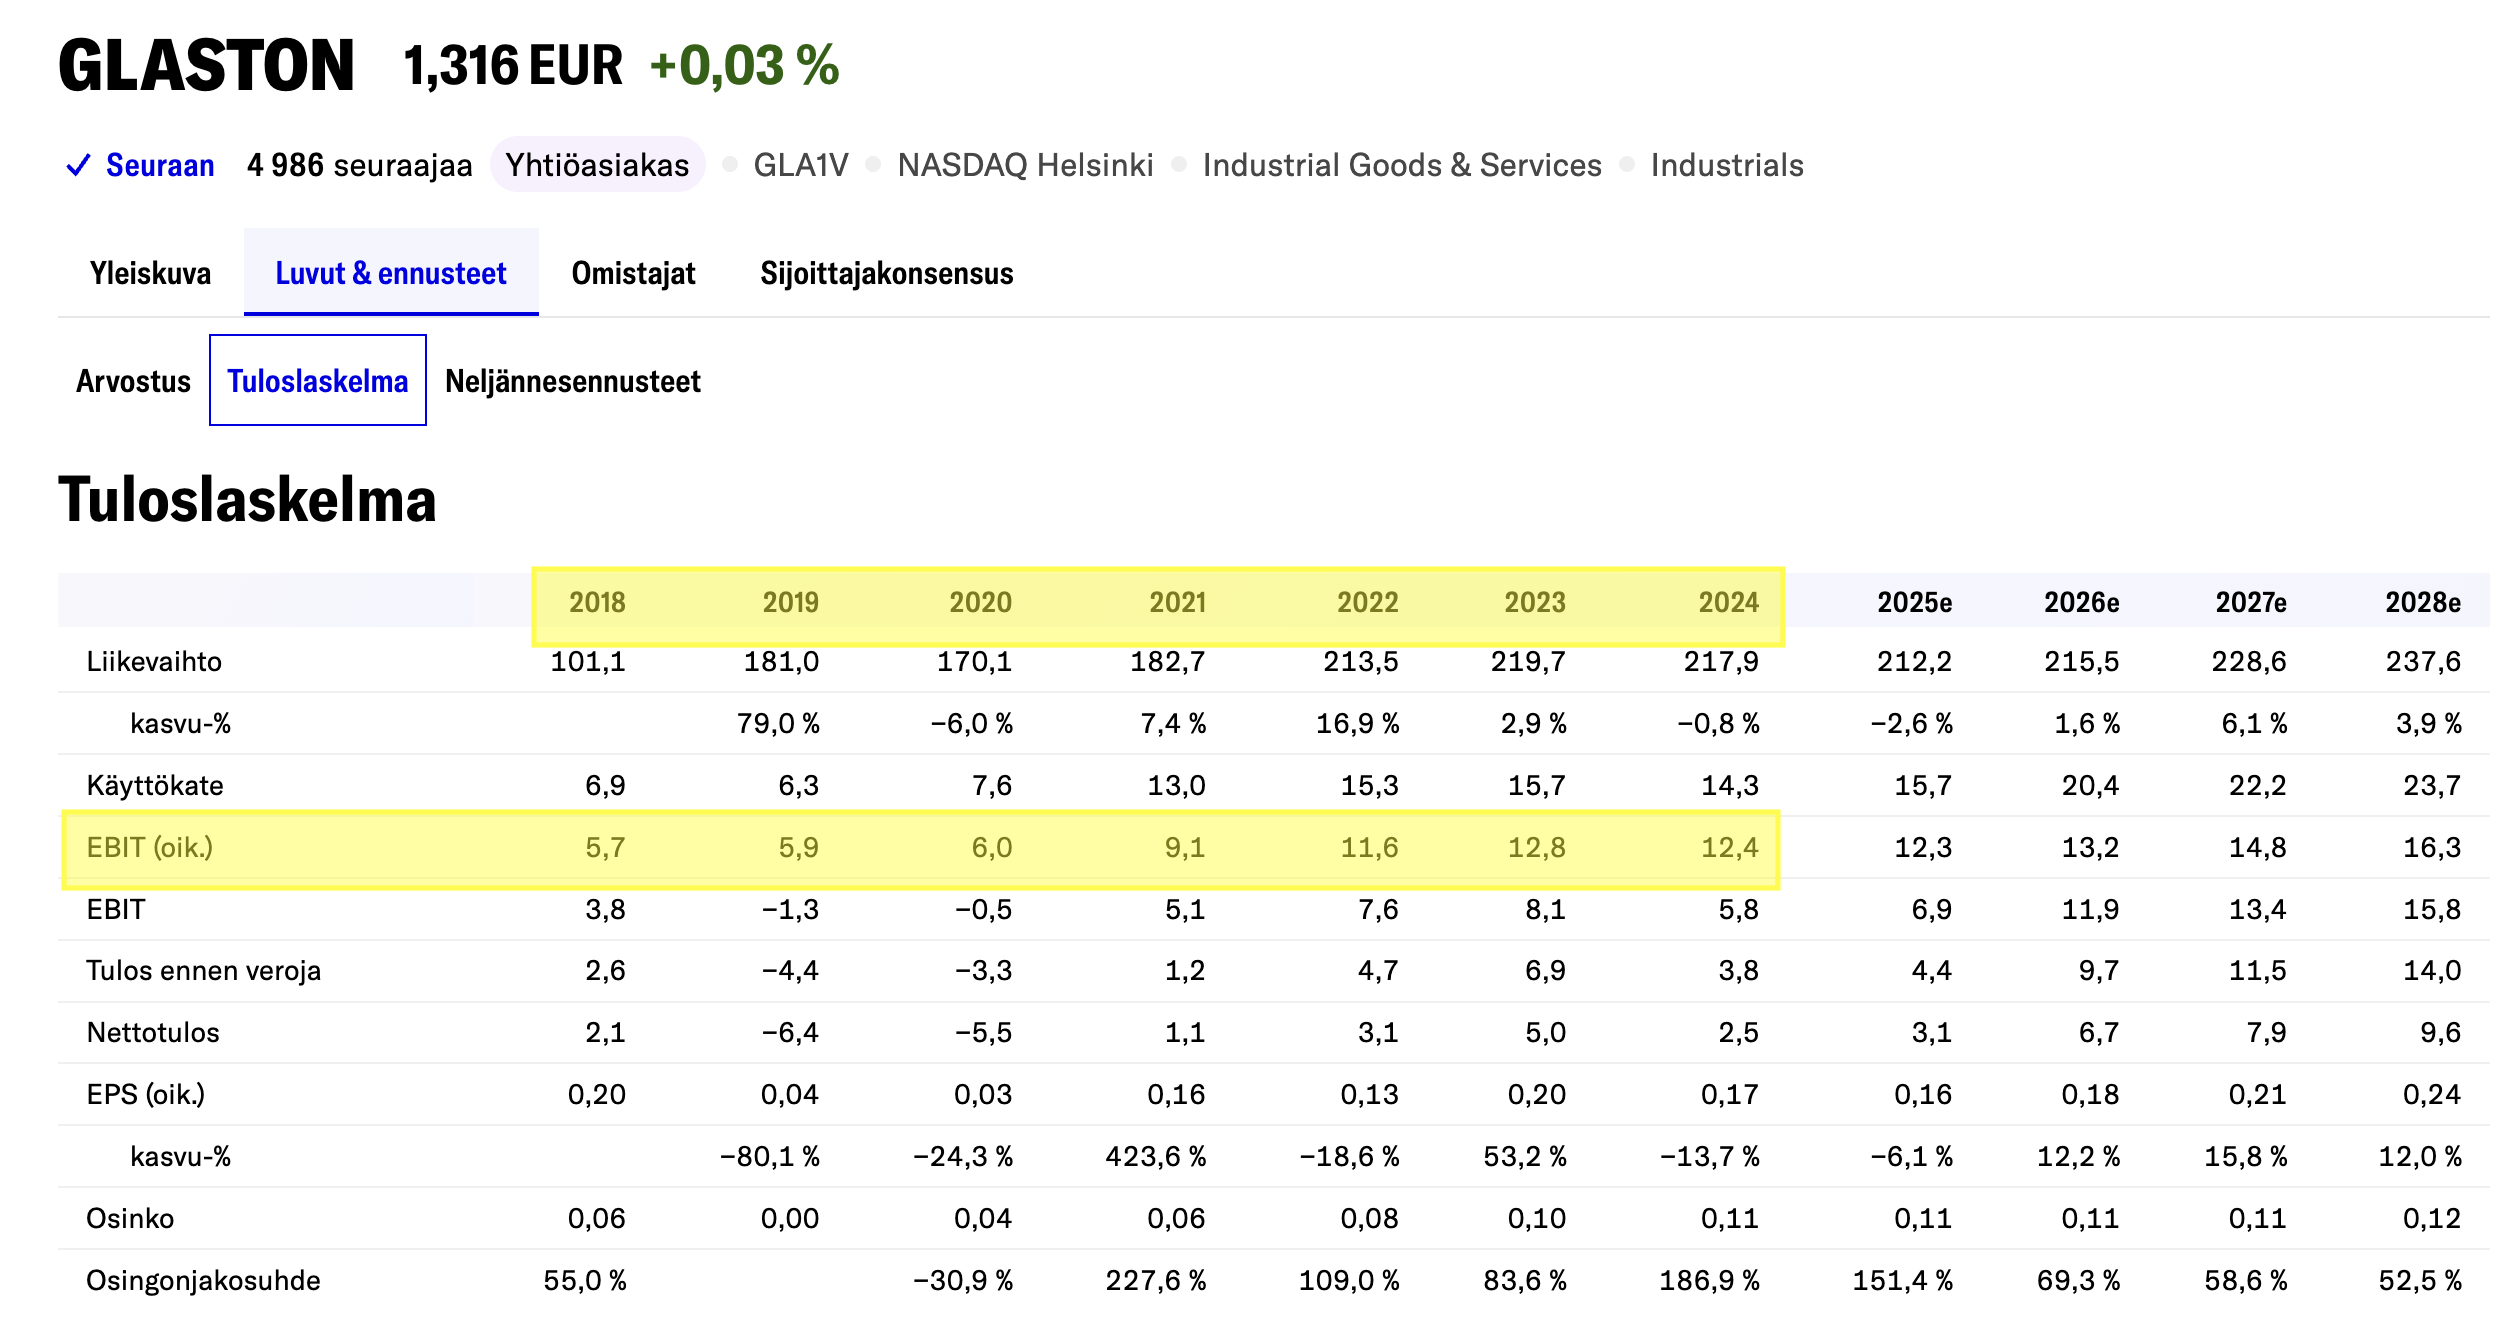Open the Yleiskuva tab
Screen dimensions: 2508x1328
pyautogui.click(x=150, y=273)
